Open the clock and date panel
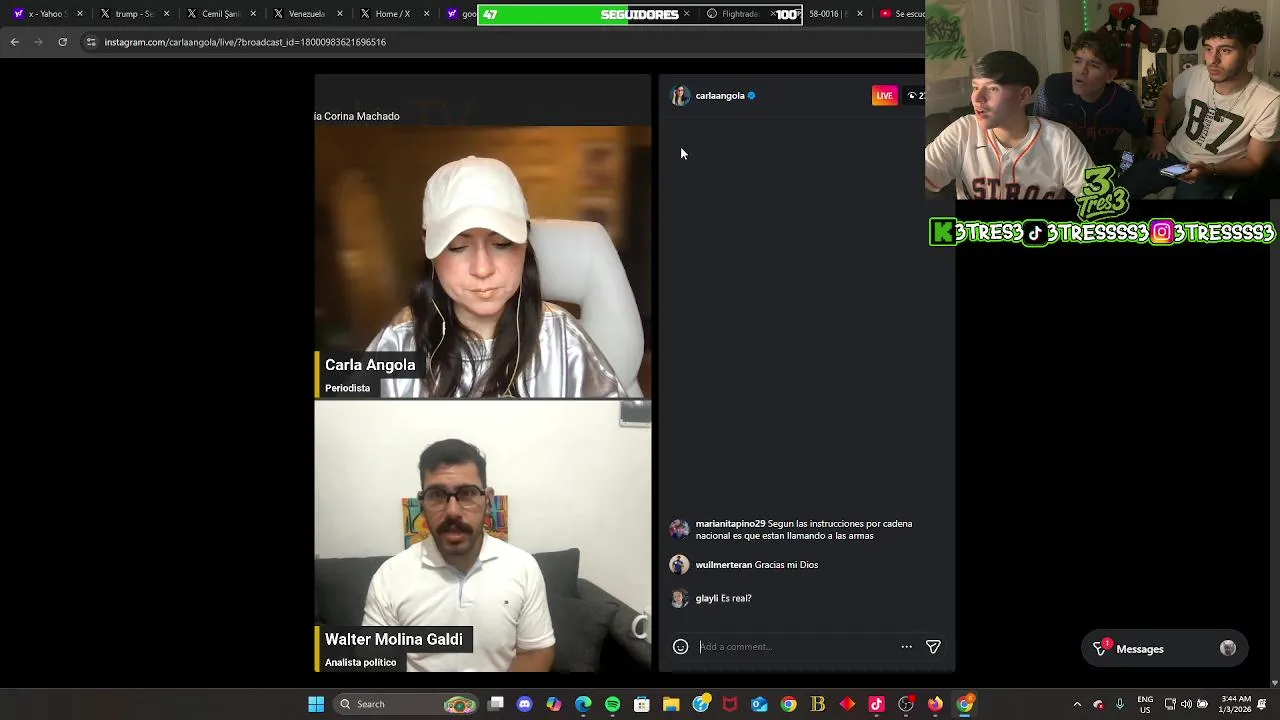Viewport: 1280px width, 720px height. (1236, 704)
